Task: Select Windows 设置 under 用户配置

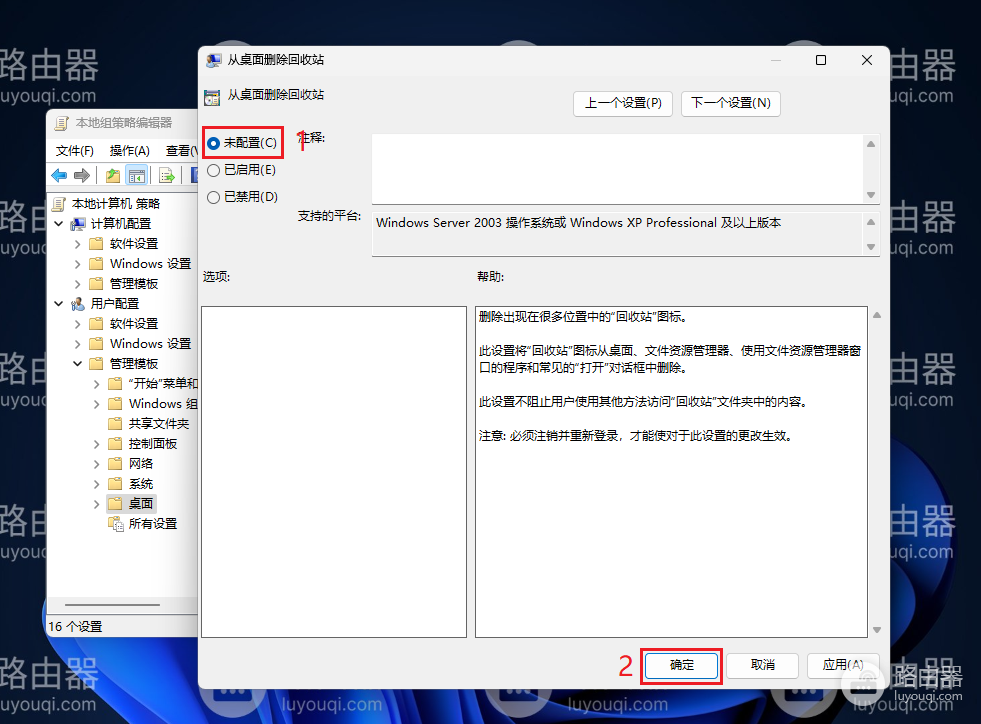Action: click(150, 344)
